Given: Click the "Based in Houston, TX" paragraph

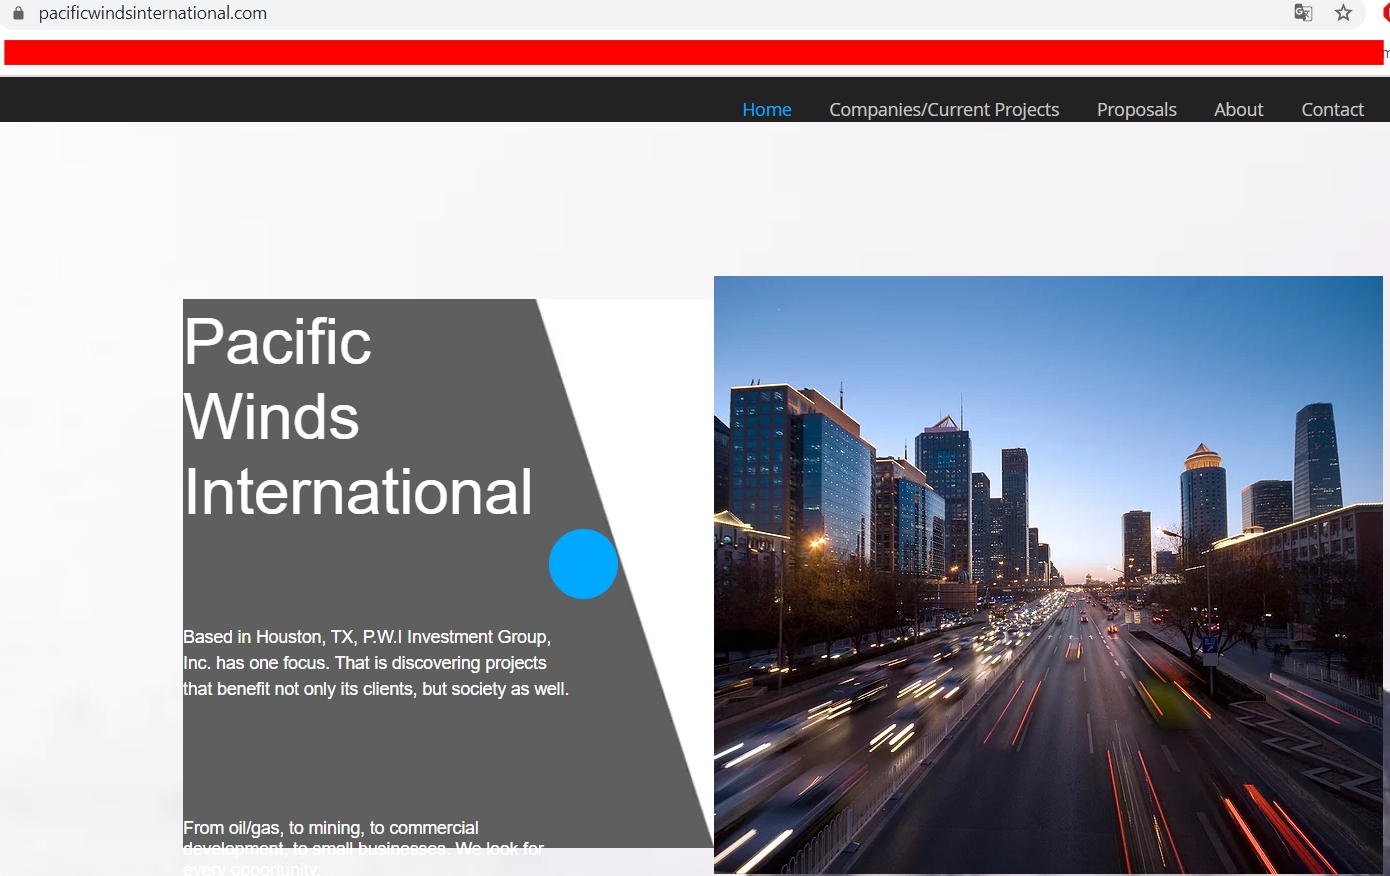Looking at the screenshot, I should [375, 663].
